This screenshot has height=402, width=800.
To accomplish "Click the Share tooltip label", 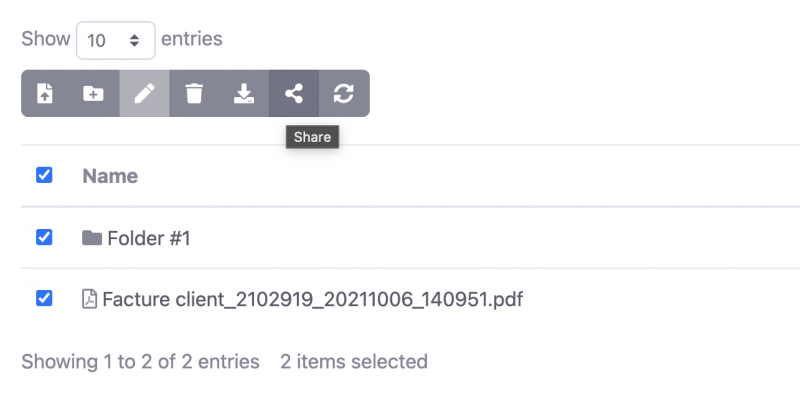I will pos(312,137).
